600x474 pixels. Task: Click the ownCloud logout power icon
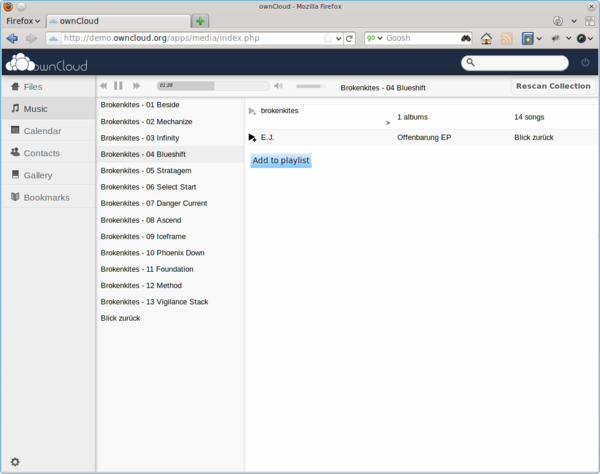click(x=585, y=62)
